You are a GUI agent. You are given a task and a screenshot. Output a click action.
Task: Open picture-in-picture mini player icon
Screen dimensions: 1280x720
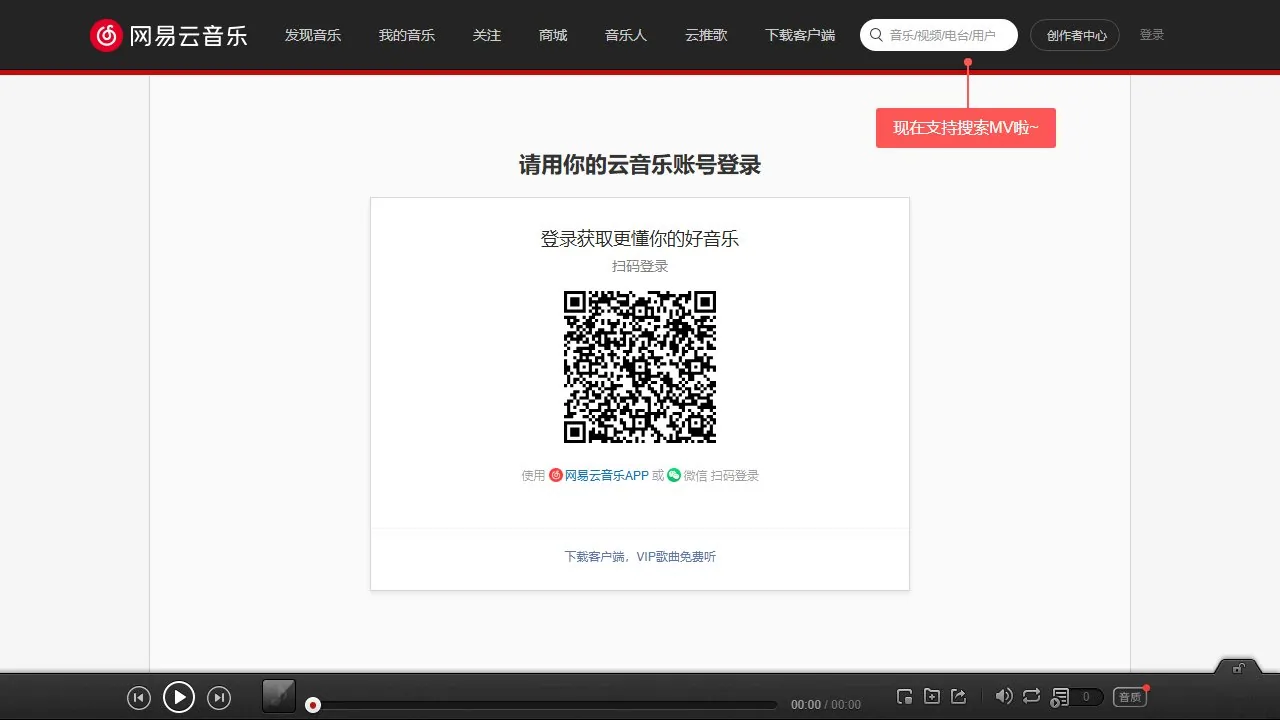905,697
